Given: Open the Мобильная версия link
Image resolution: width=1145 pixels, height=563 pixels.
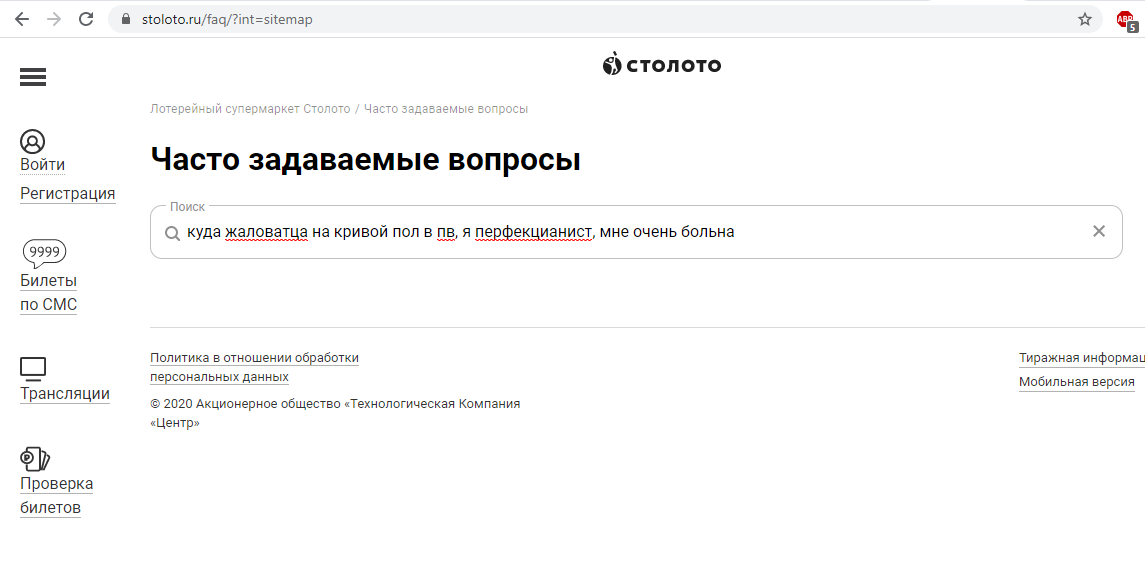Looking at the screenshot, I should [x=1076, y=382].
